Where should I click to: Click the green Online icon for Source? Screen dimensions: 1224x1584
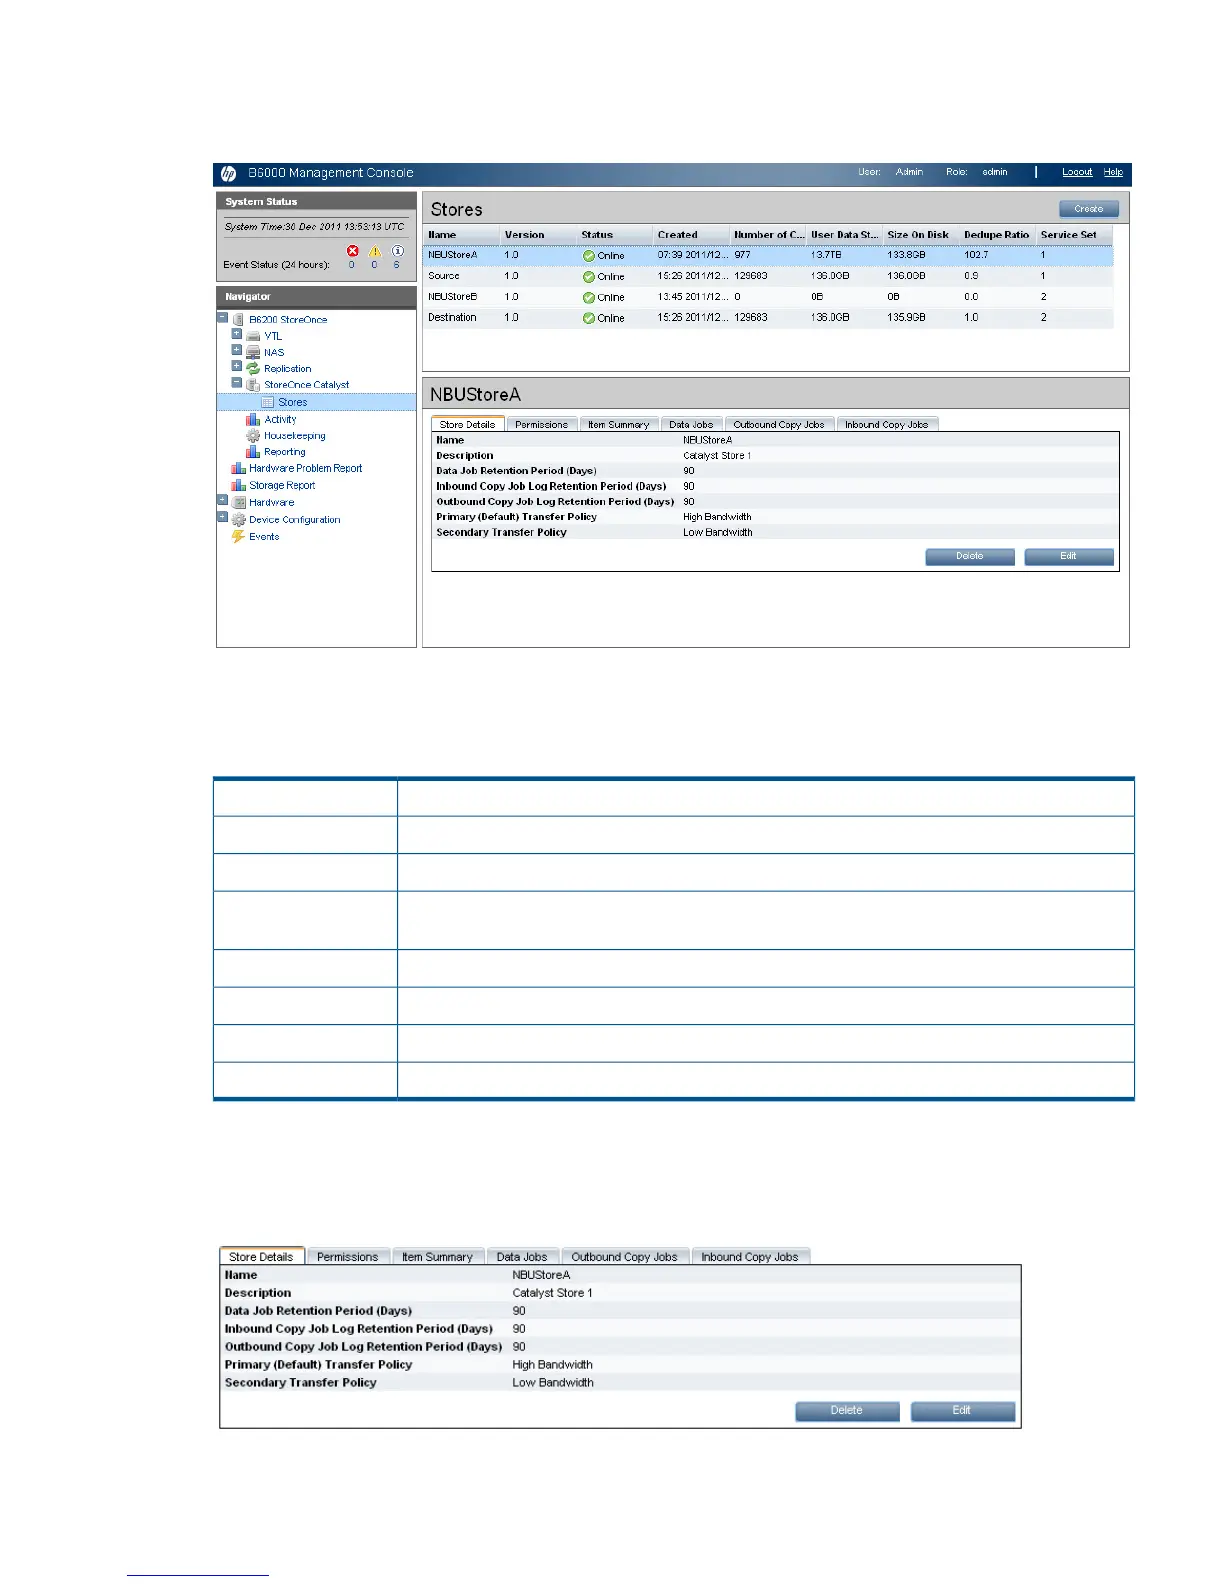pyautogui.click(x=589, y=277)
